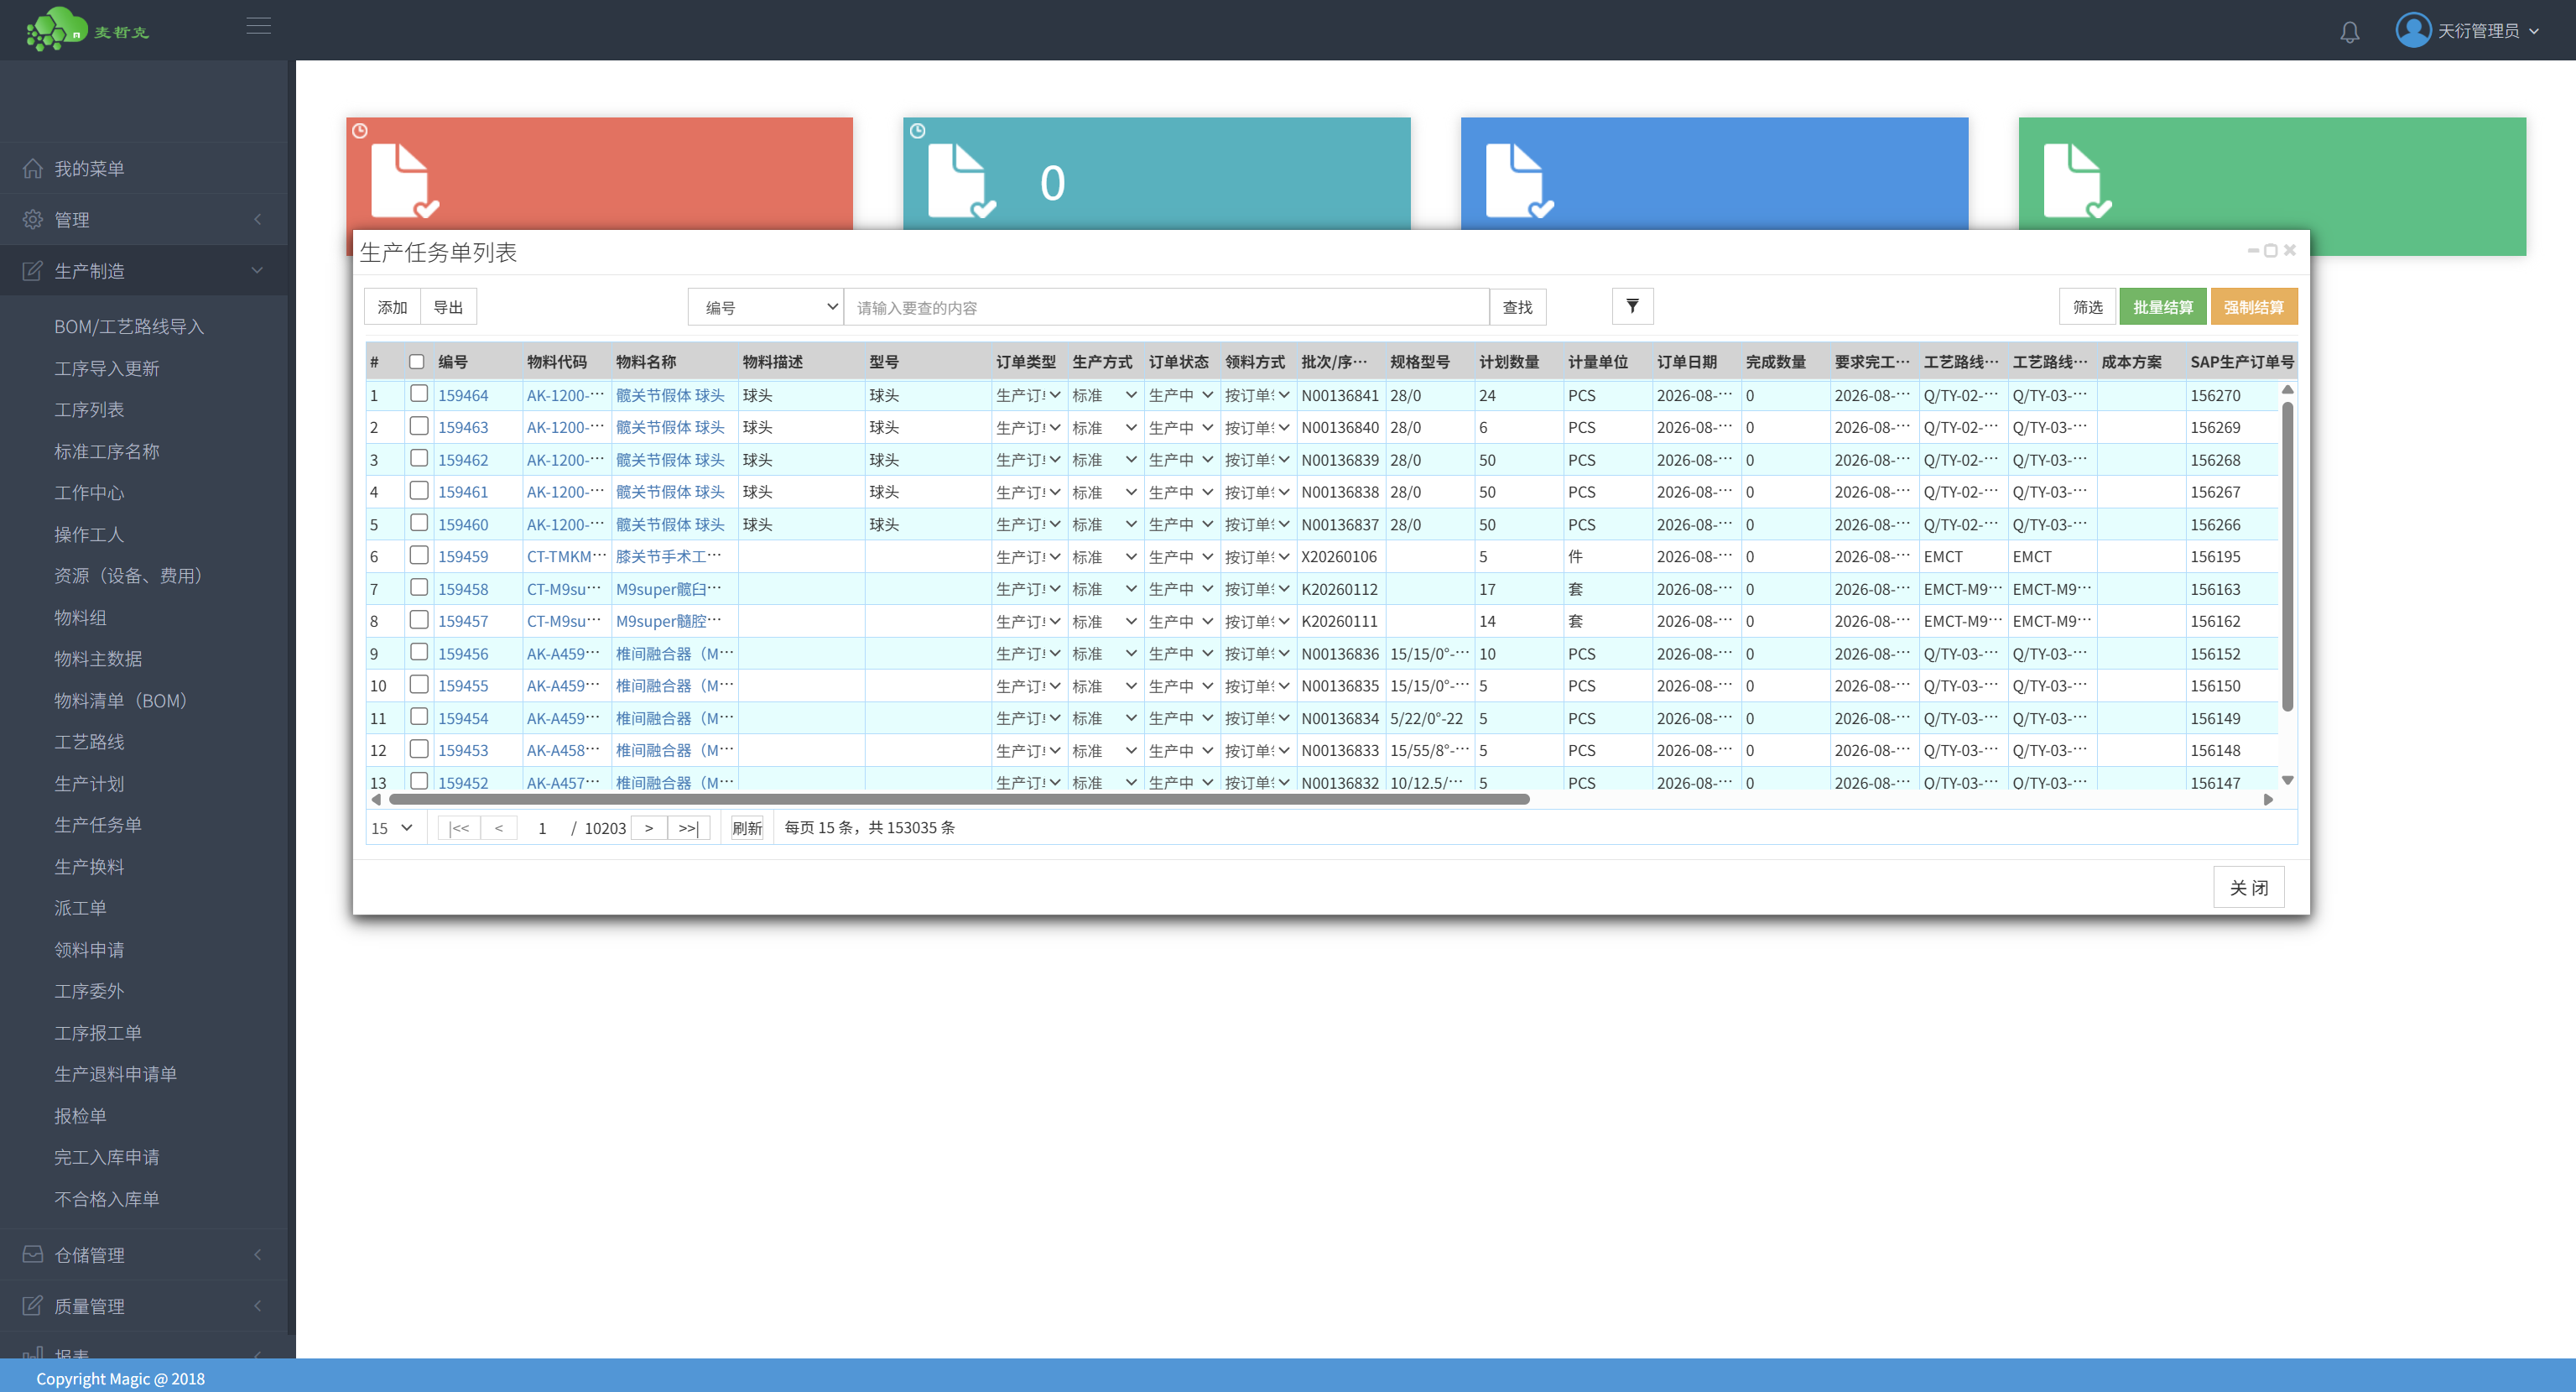The height and width of the screenshot is (1392, 2576).
Task: Check the row 159458 checkbox
Action: [x=419, y=588]
